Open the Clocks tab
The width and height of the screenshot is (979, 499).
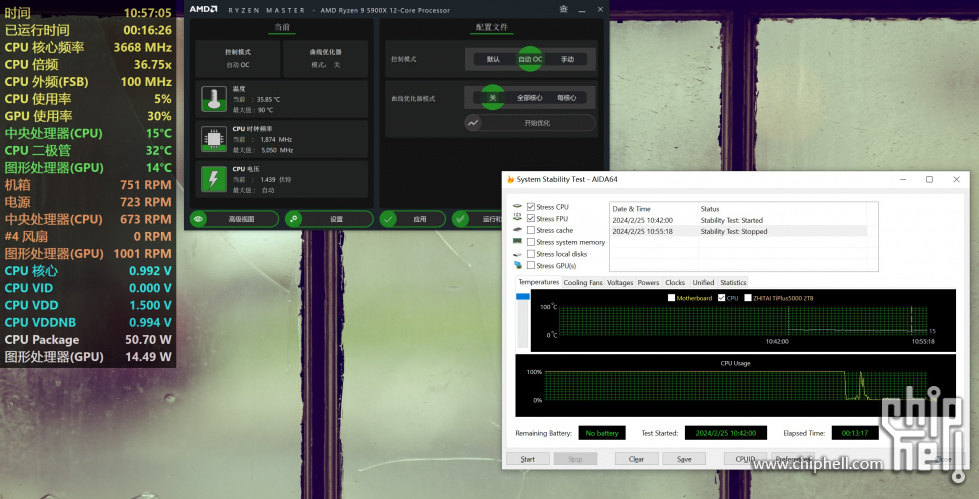(x=675, y=283)
